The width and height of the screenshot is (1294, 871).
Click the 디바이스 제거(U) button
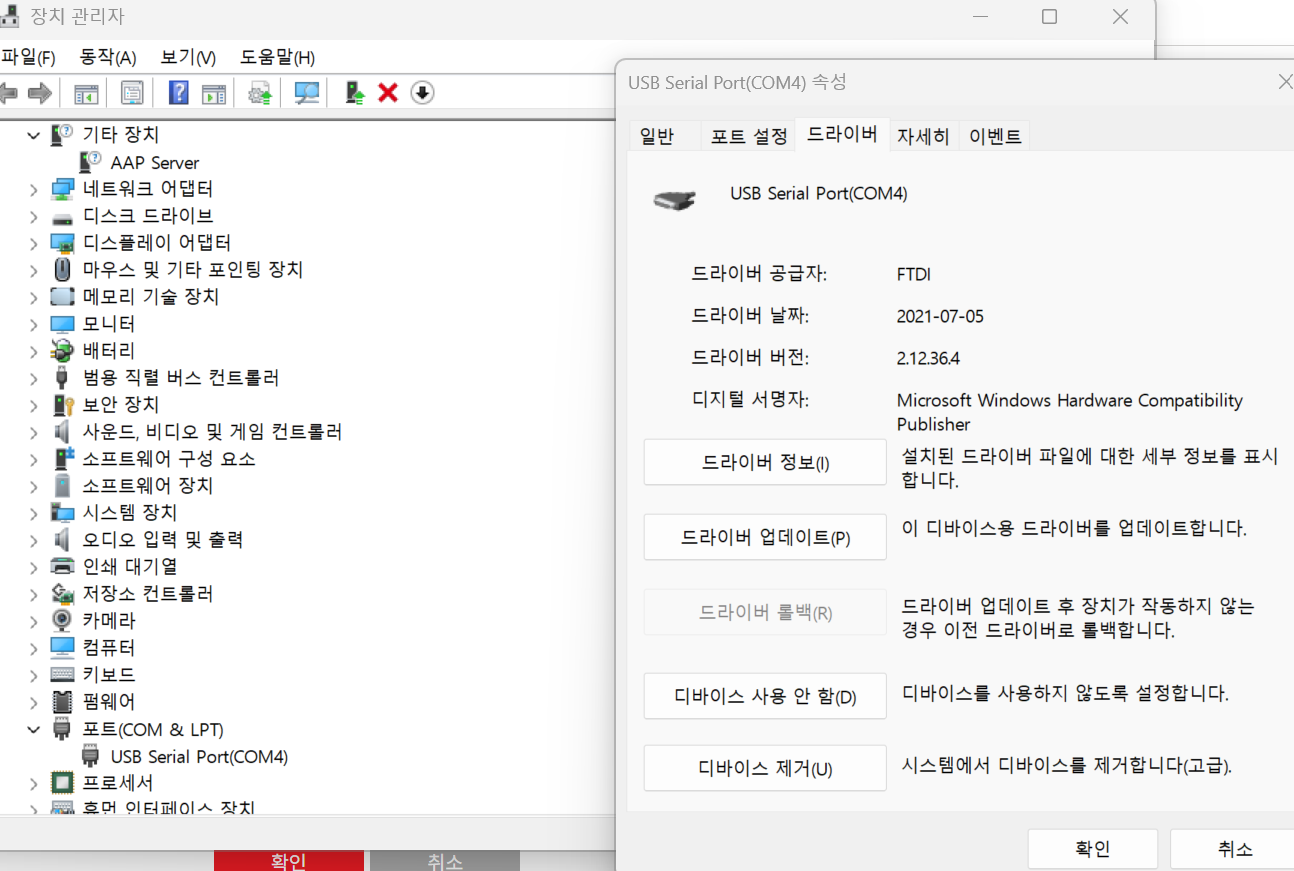pyautogui.click(x=765, y=768)
